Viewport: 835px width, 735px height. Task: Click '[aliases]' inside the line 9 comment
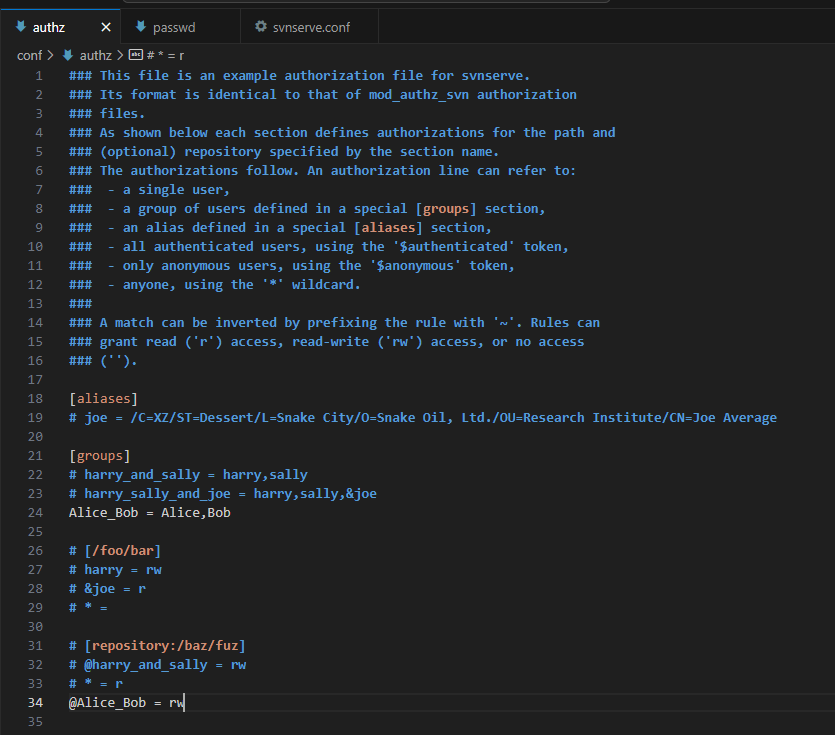point(388,227)
